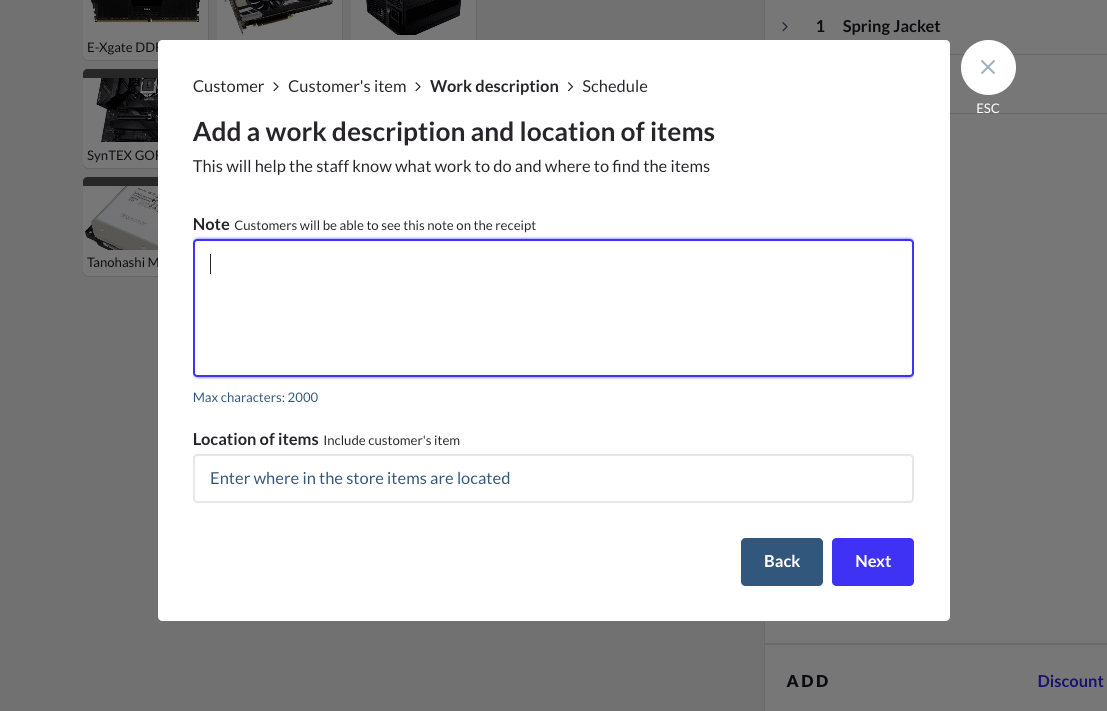Open the Discount link
The height and width of the screenshot is (711, 1107).
click(x=1070, y=681)
